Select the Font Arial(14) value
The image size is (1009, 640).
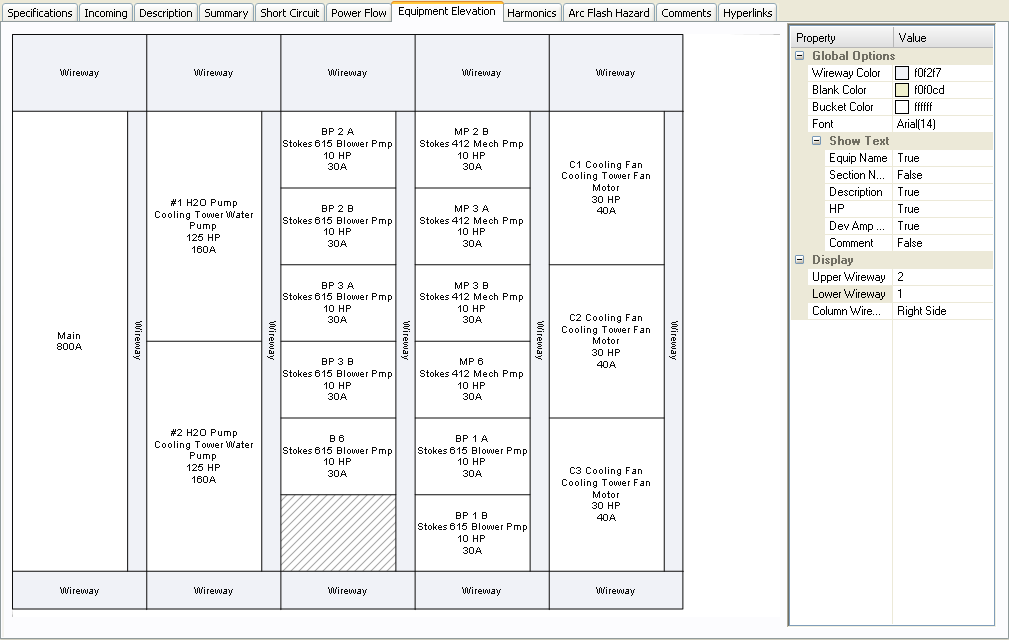[x=942, y=124]
